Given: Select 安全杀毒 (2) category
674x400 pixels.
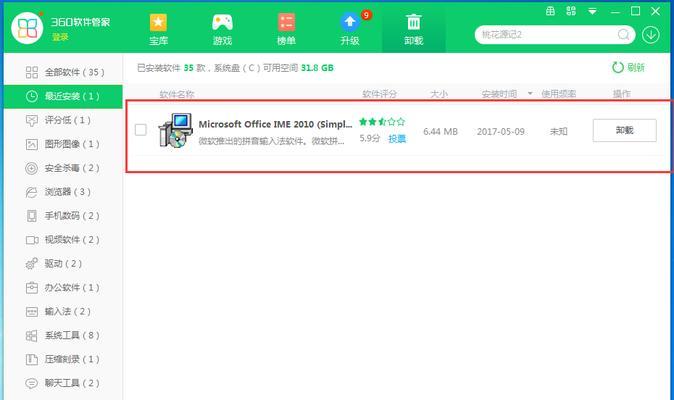Looking at the screenshot, I should (64, 168).
